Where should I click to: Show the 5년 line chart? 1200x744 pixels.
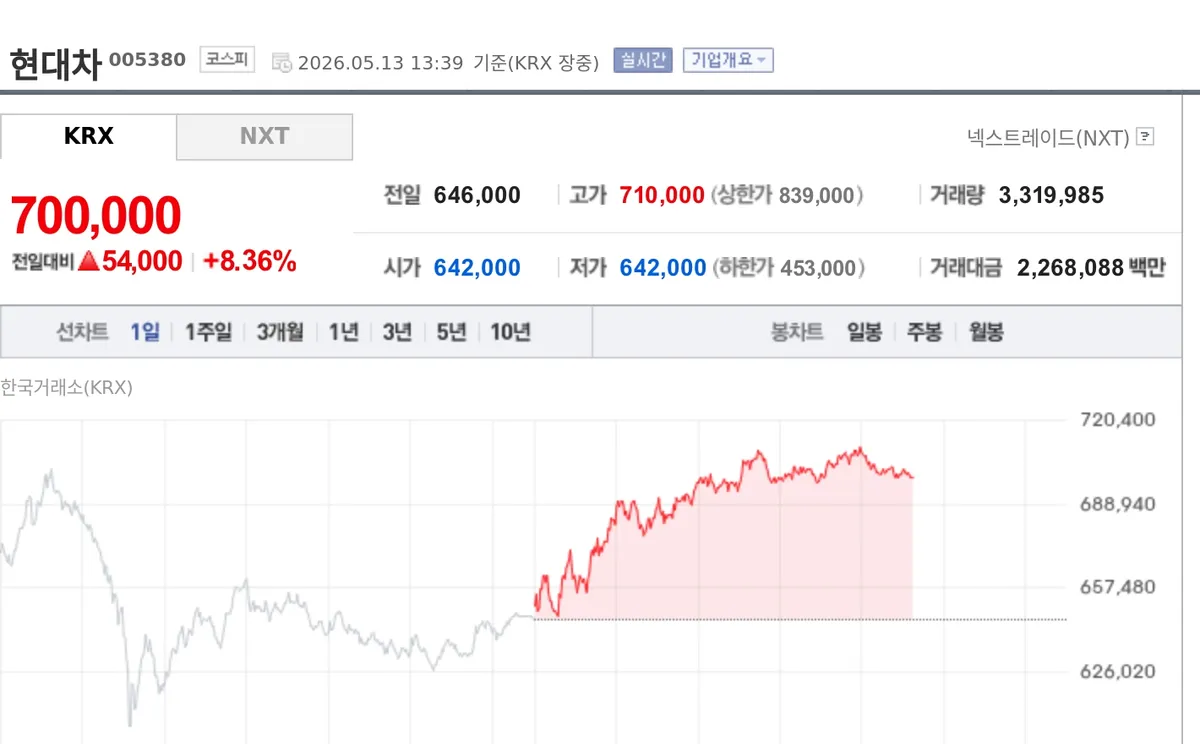coord(451,332)
